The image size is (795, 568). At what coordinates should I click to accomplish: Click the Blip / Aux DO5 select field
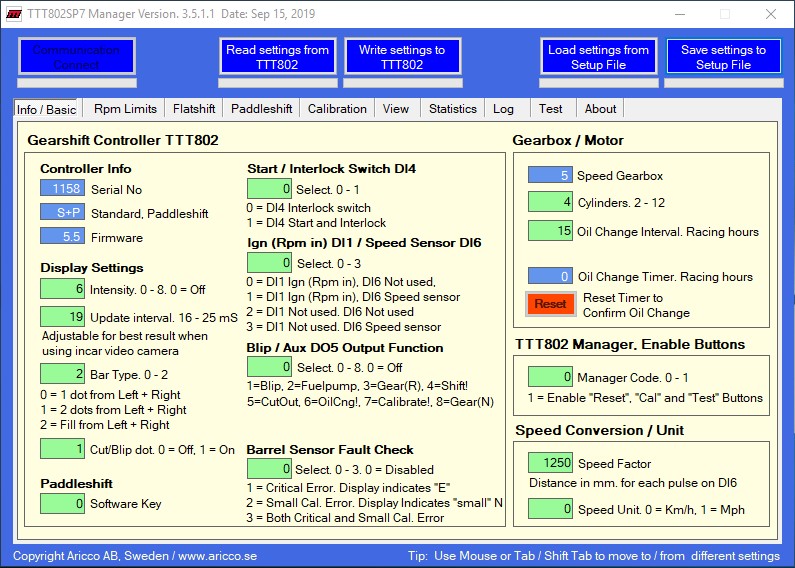click(x=269, y=367)
